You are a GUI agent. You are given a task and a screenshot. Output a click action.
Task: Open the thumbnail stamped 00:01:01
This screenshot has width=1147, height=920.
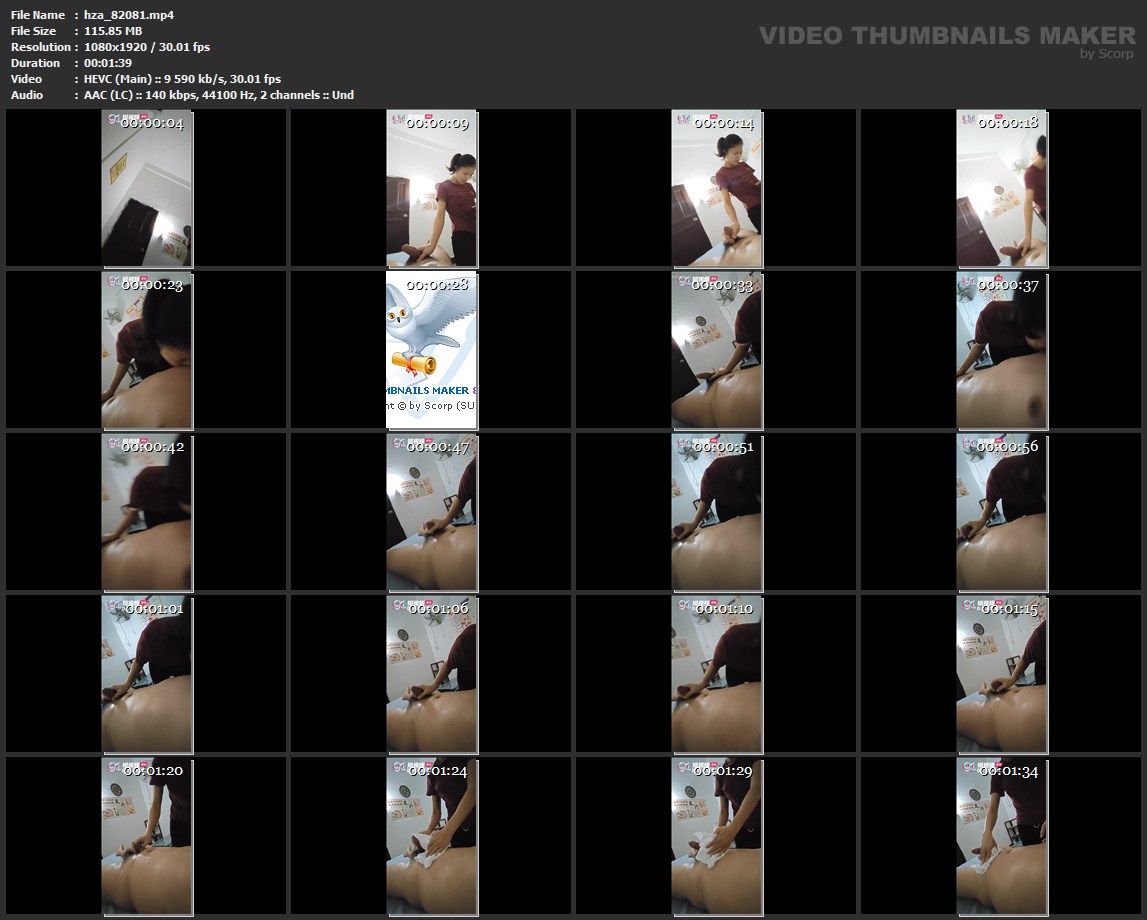click(147, 674)
